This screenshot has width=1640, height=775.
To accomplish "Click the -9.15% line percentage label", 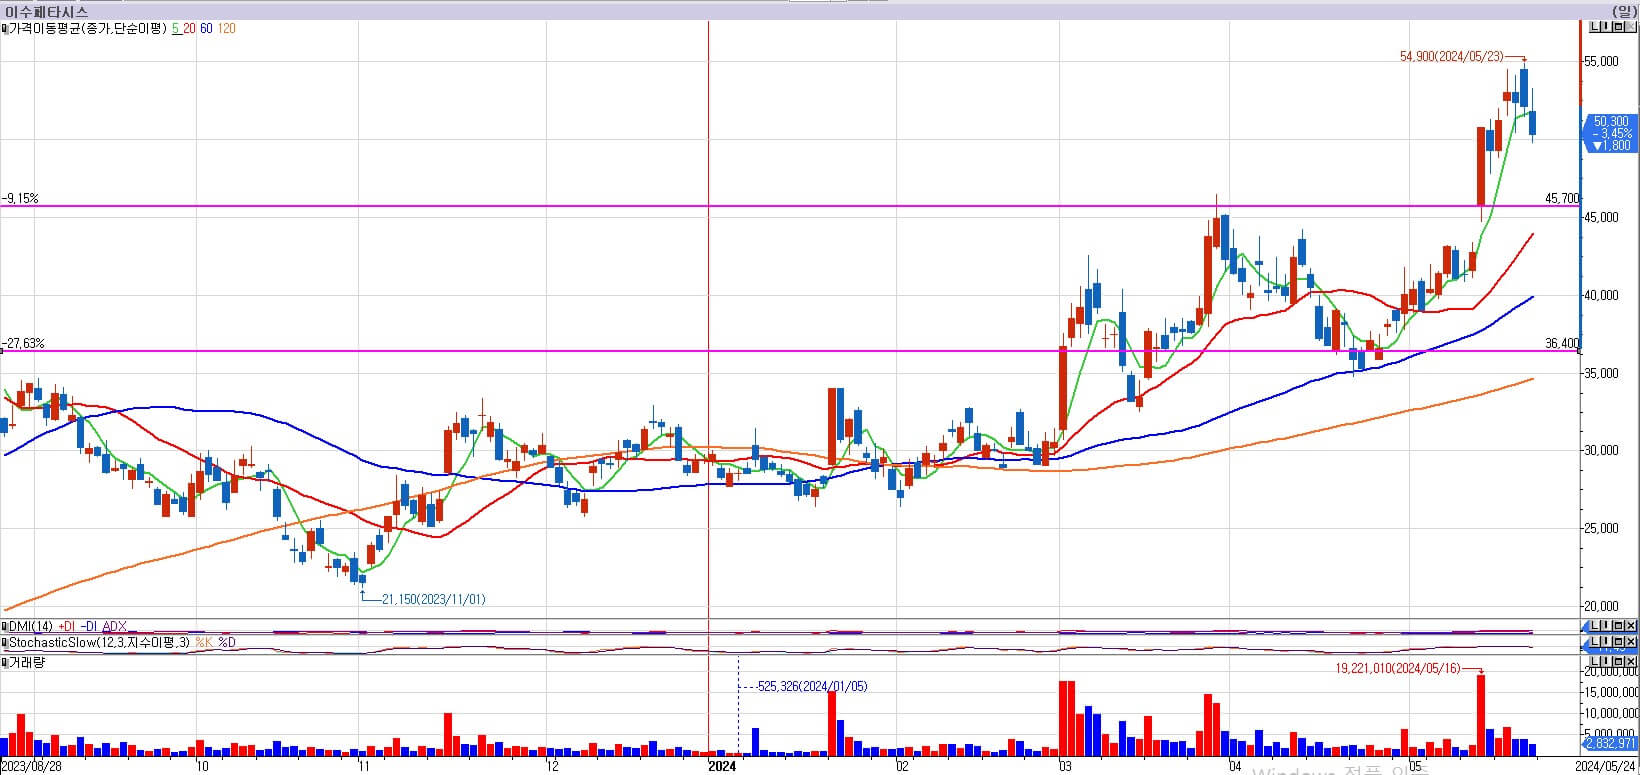I will tap(20, 199).
